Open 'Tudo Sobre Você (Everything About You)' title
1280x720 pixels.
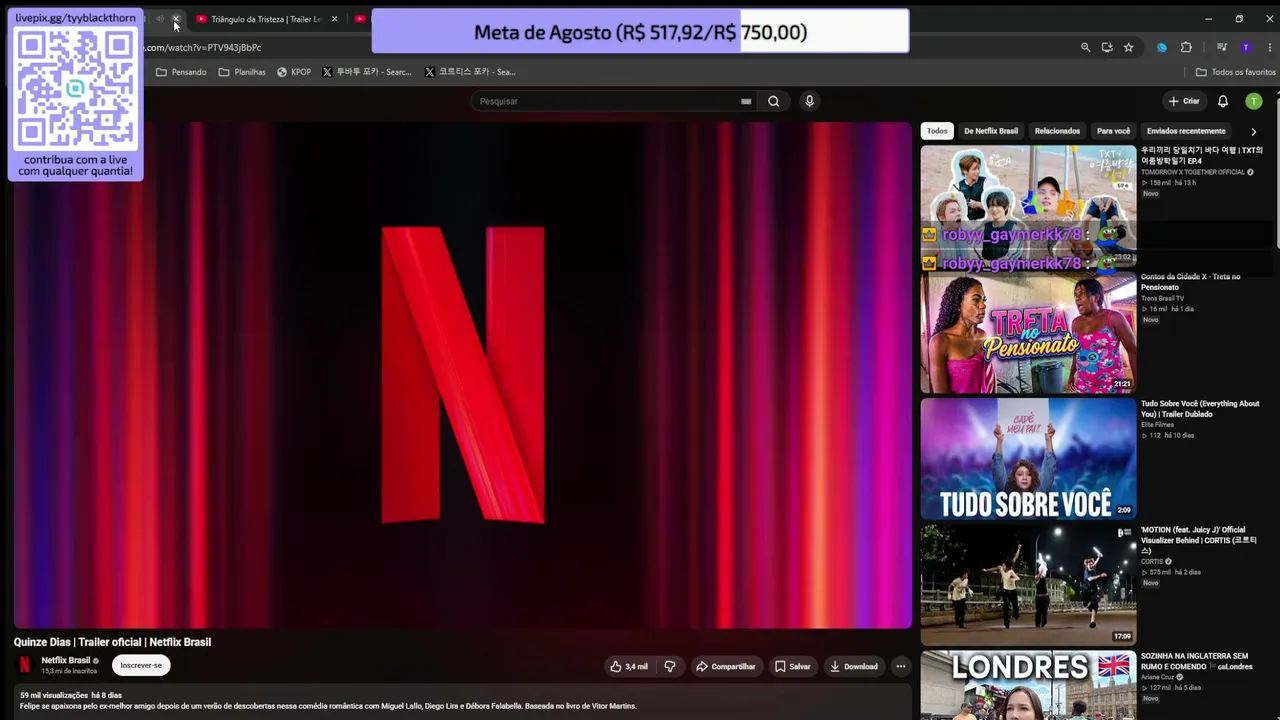(x=1200, y=409)
